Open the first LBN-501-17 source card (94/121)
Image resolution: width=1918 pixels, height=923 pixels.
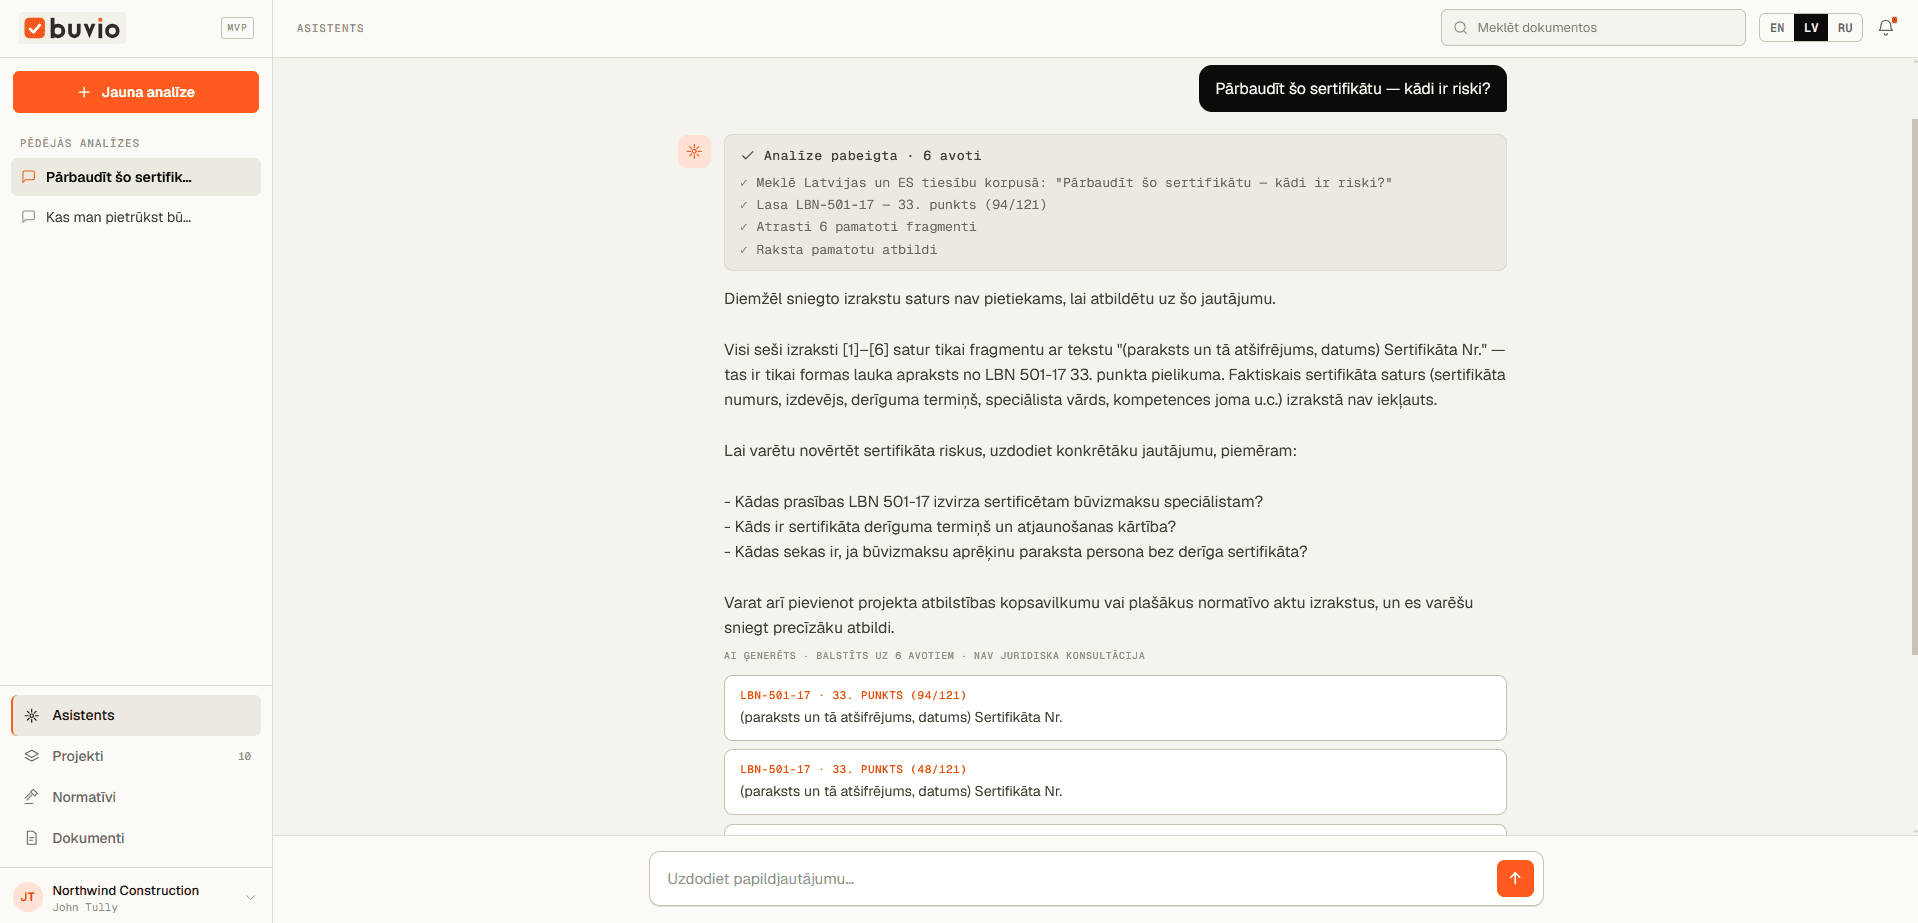pyautogui.click(x=1115, y=708)
